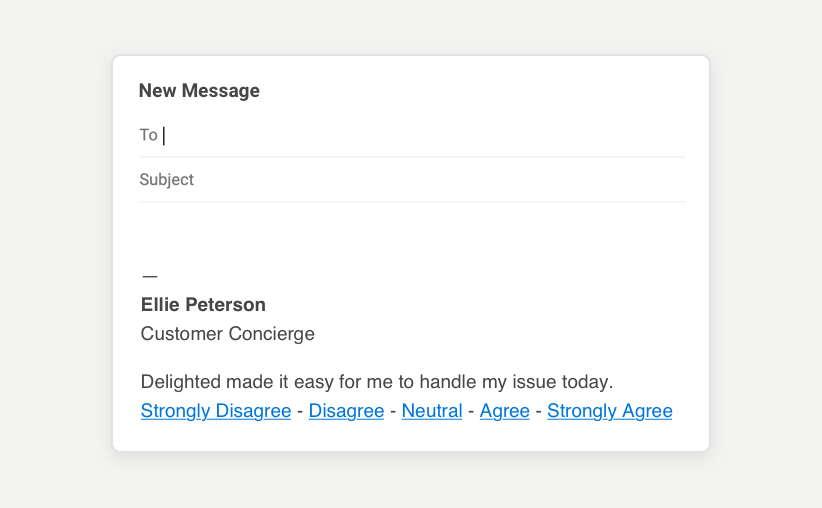
Task: Choose the Disagree survey link
Action: (x=346, y=411)
